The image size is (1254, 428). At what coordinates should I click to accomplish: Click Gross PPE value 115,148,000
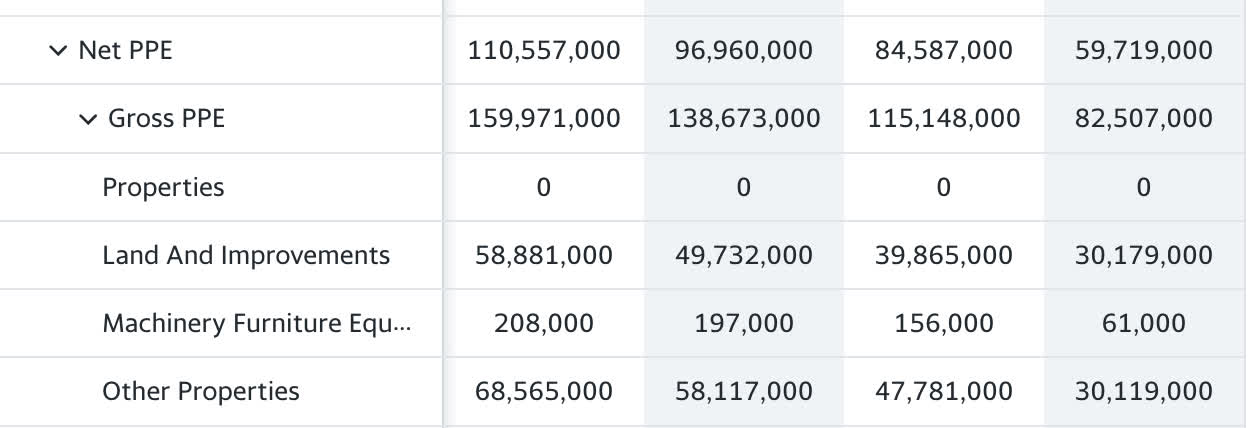[x=944, y=119]
